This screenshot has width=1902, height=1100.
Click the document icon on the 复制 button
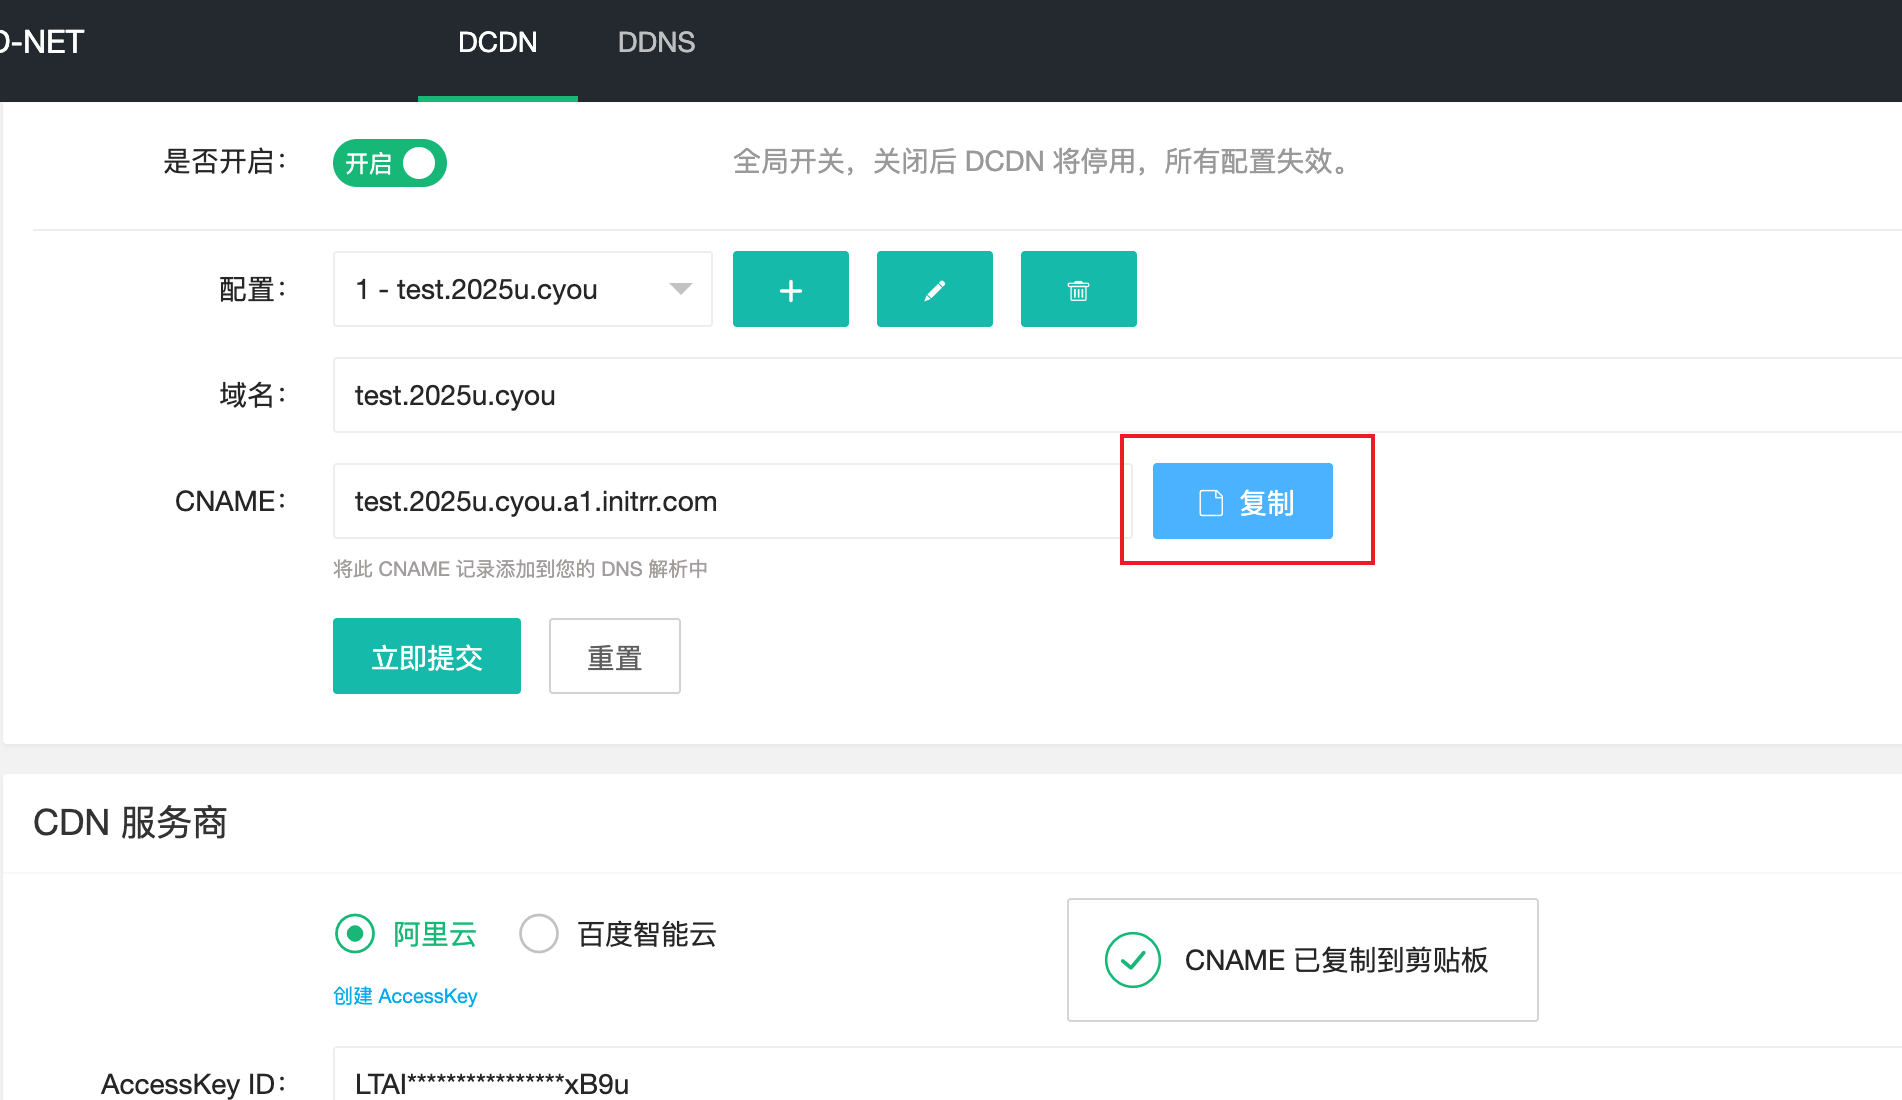coord(1211,501)
